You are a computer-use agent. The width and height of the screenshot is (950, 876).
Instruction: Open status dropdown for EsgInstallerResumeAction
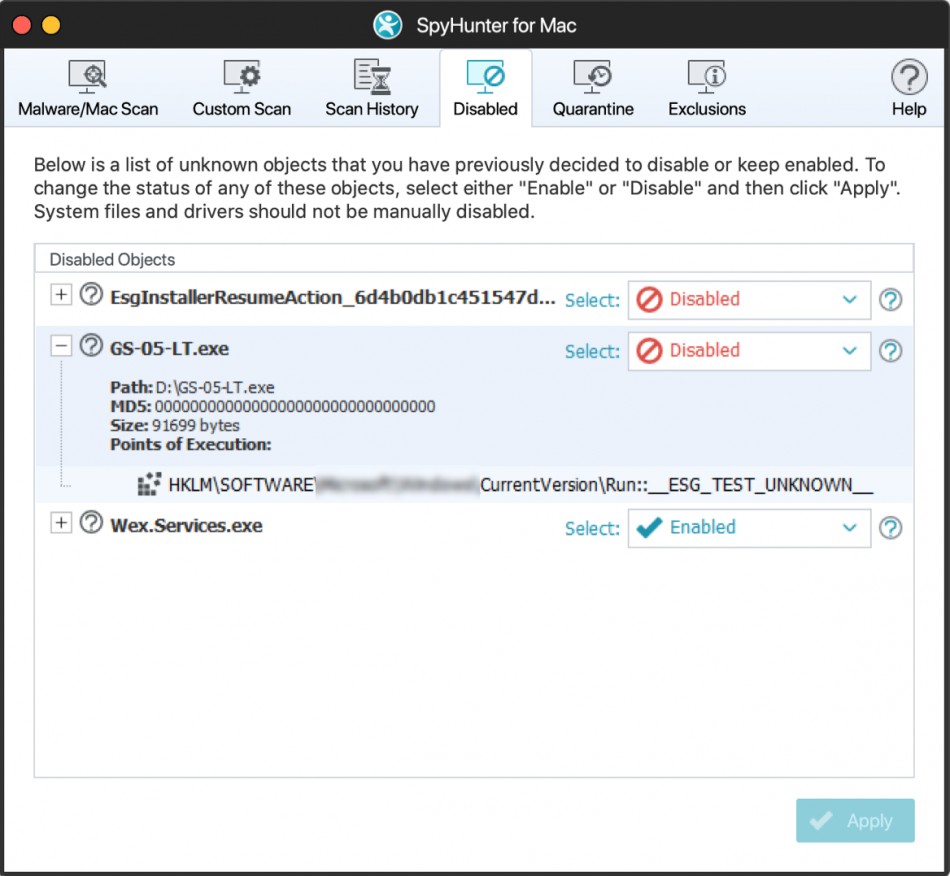748,299
